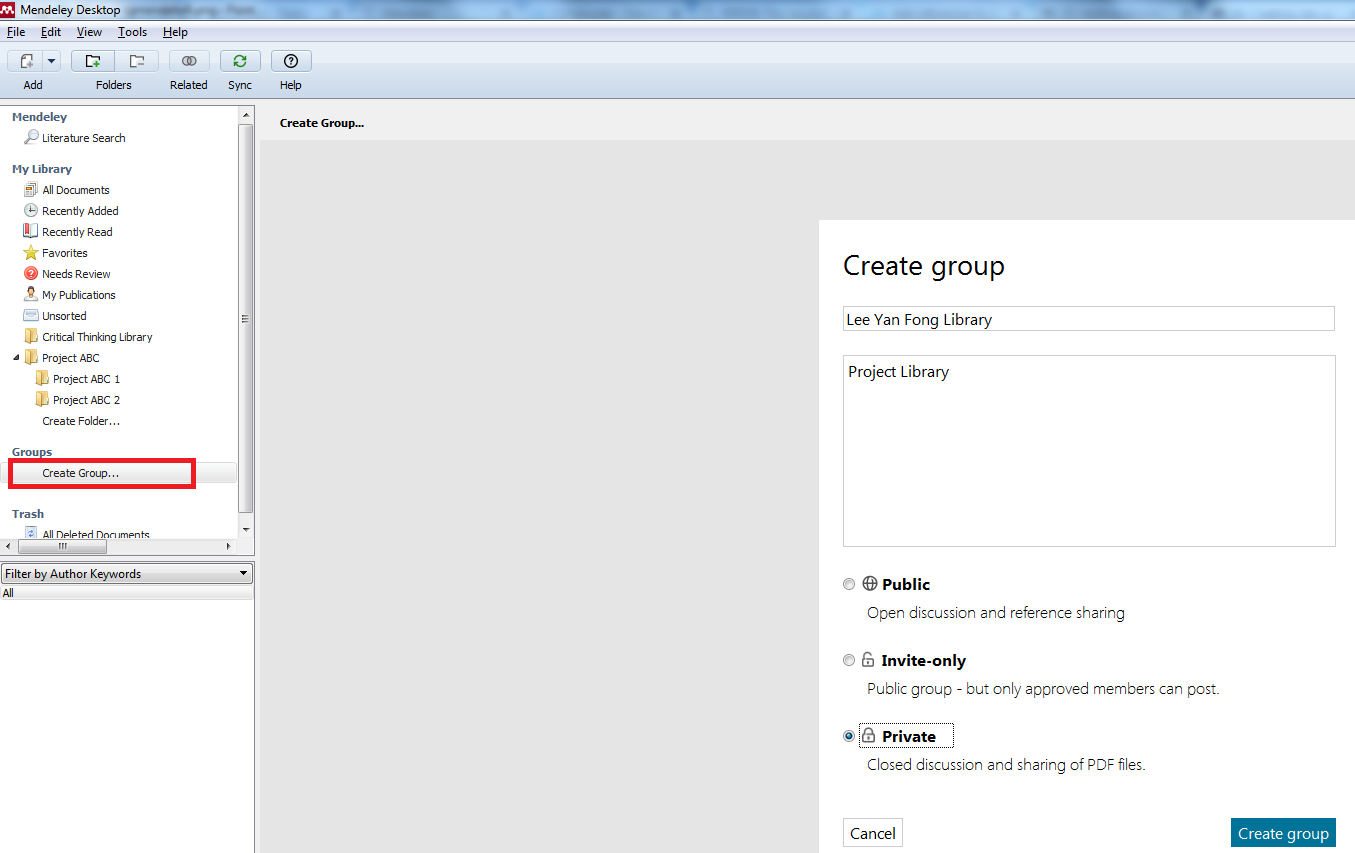Click the Help toolbar icon

coord(291,61)
